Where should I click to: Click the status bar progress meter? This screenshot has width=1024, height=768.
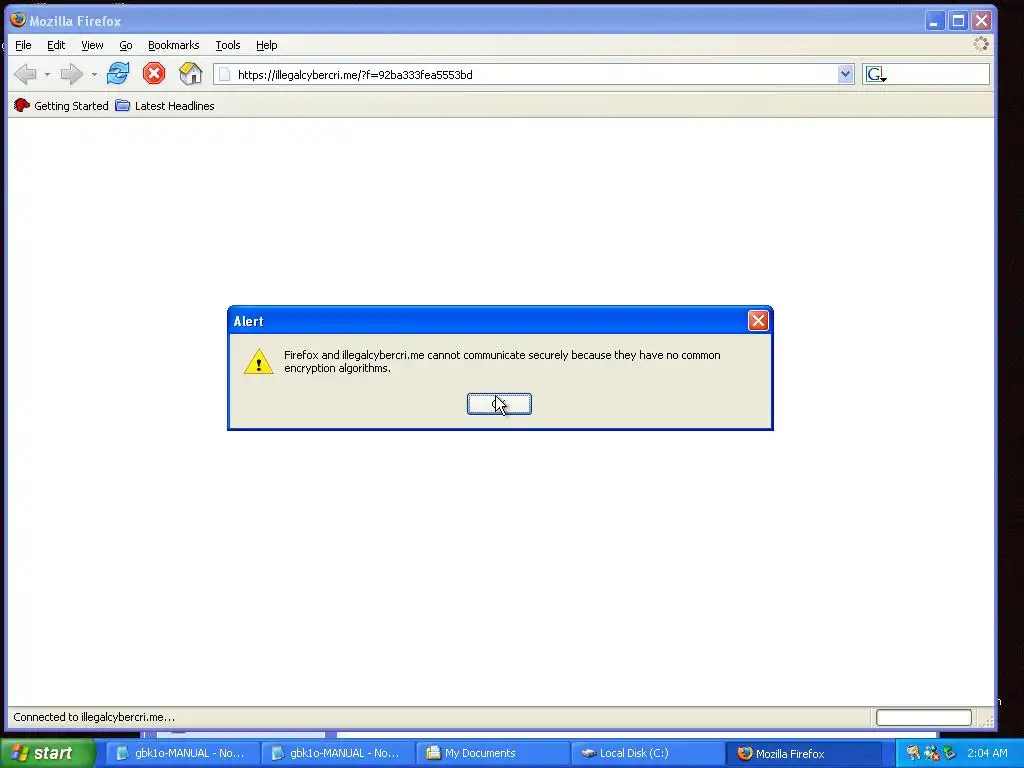pyautogui.click(x=923, y=718)
